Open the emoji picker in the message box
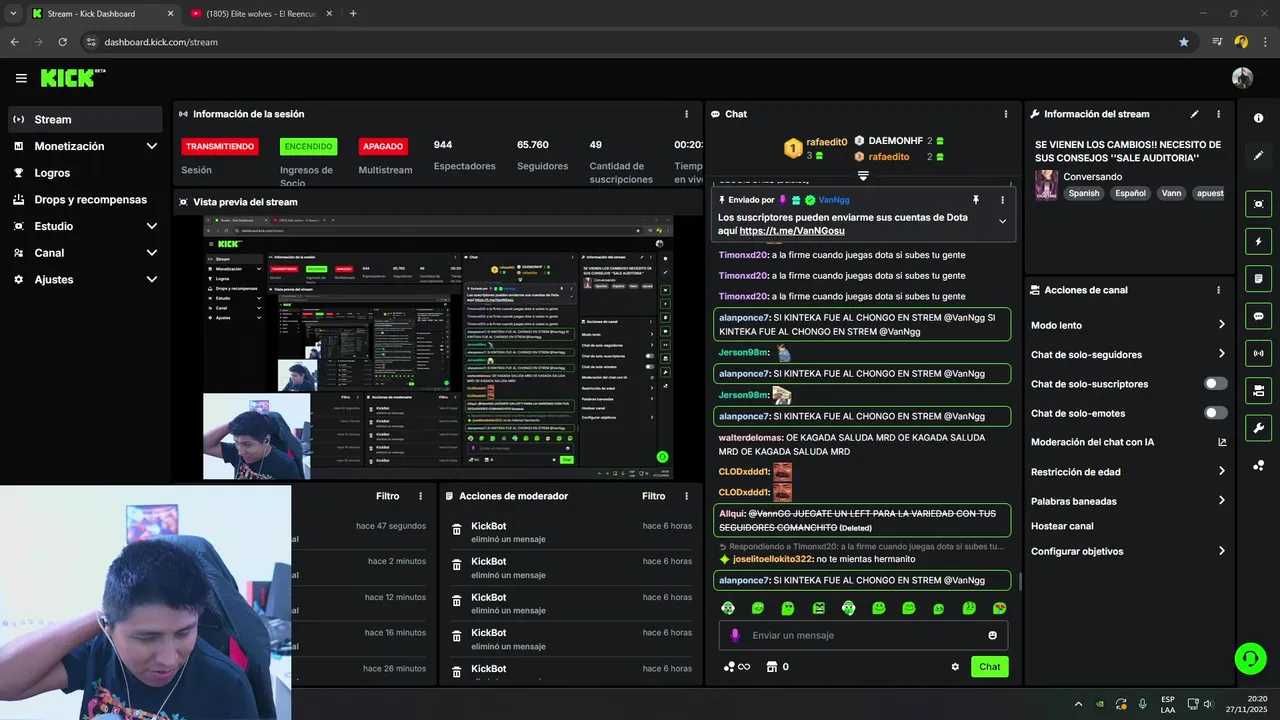The width and height of the screenshot is (1280, 720). tap(992, 635)
